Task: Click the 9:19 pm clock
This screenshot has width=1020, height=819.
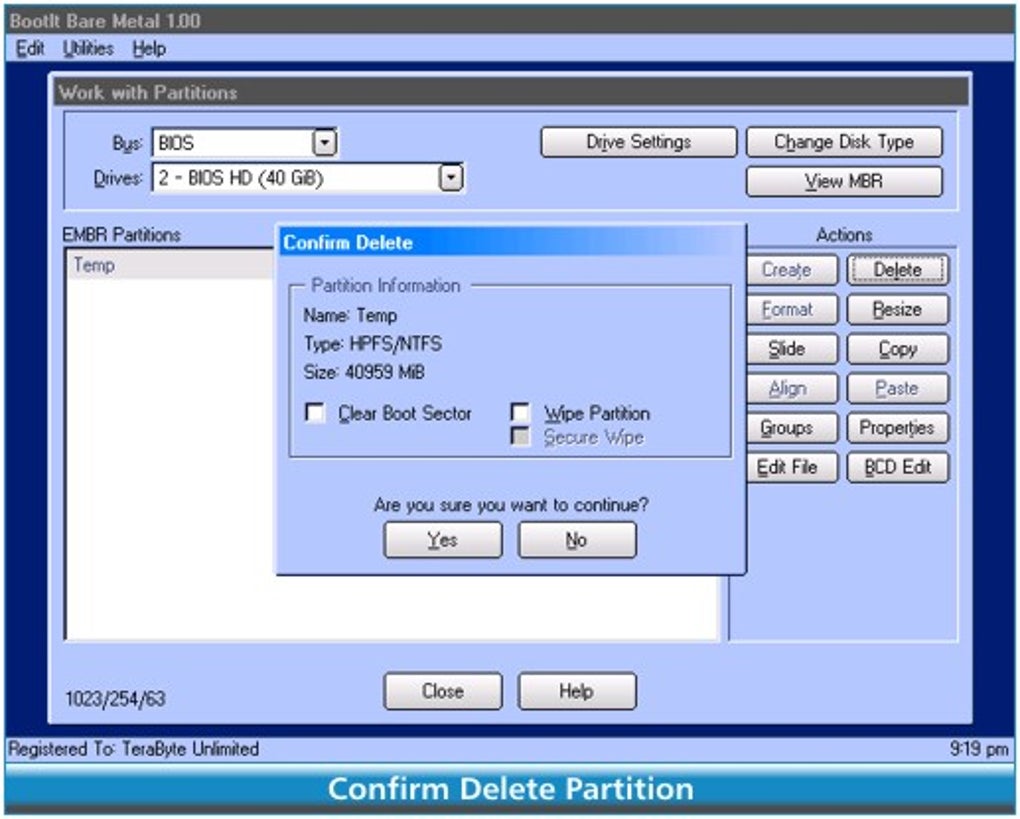Action: (978, 749)
